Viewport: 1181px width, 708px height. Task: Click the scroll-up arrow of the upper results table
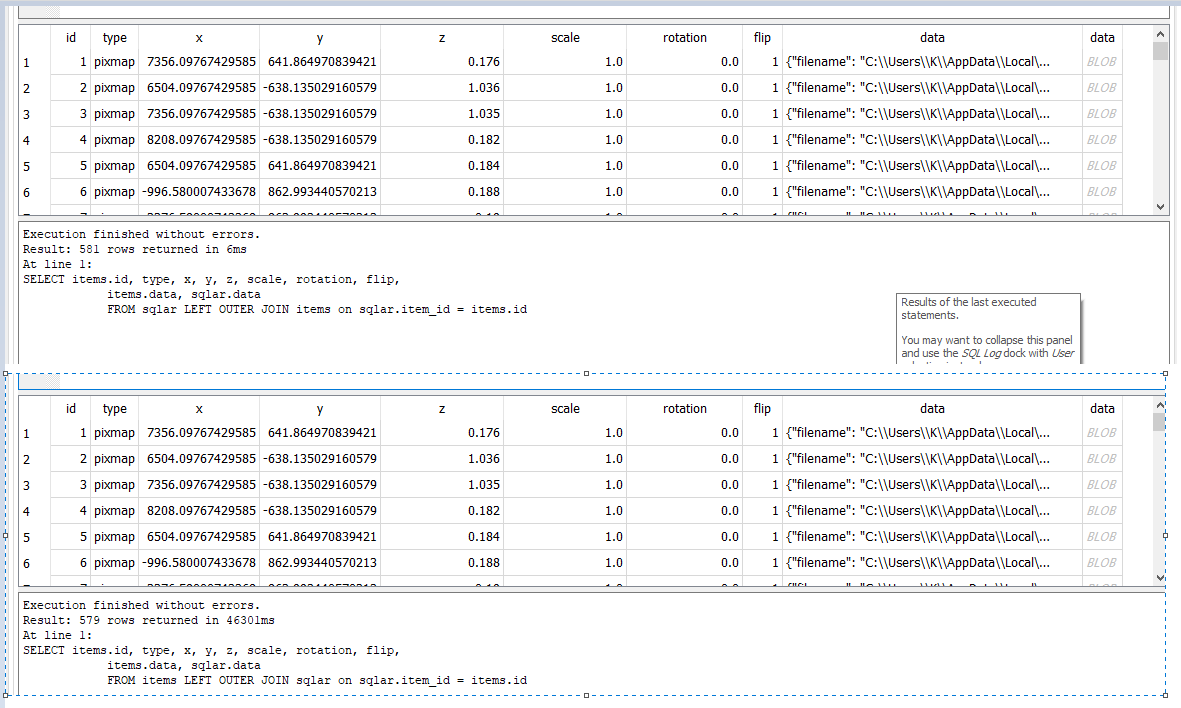(1160, 33)
